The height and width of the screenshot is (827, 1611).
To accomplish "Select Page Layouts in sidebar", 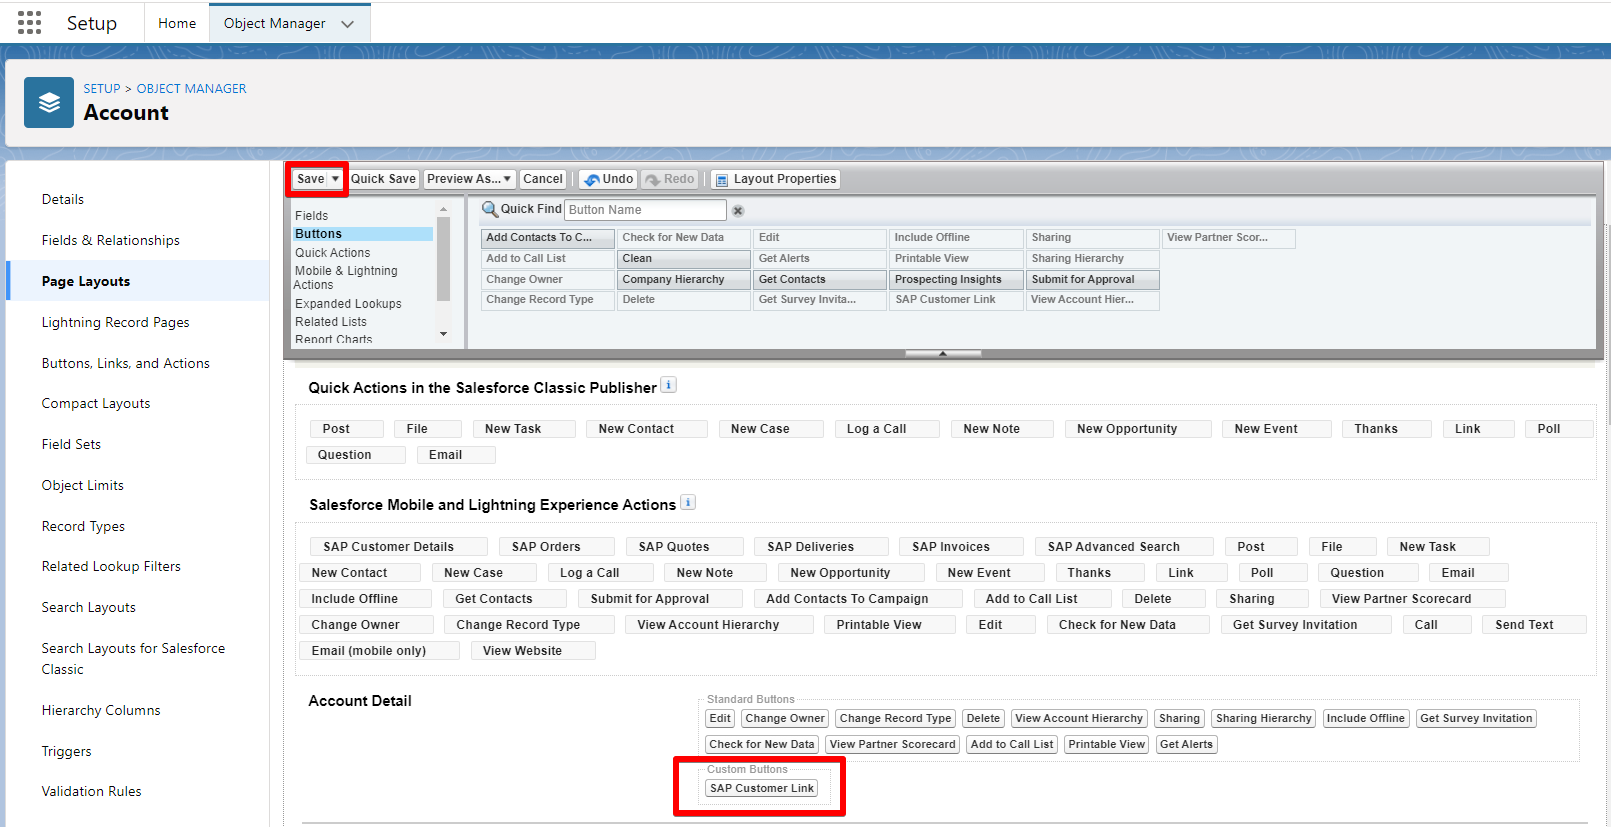I will tap(86, 281).
